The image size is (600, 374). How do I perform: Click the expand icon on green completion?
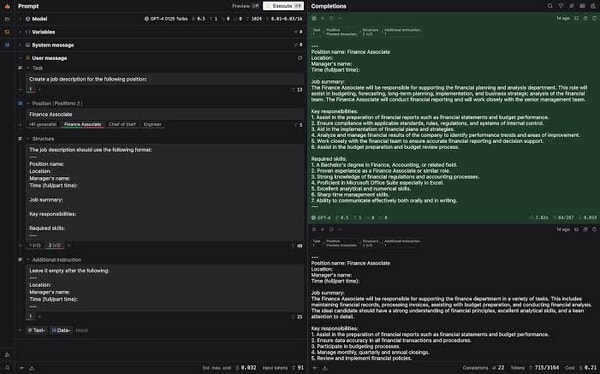[577, 18]
